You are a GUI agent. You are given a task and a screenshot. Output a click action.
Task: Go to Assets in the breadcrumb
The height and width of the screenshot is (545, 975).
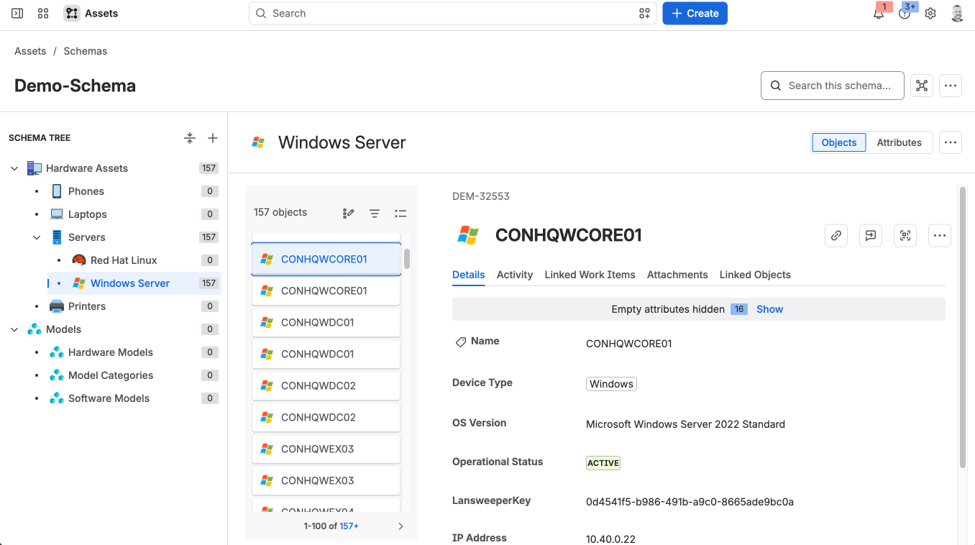click(x=30, y=51)
